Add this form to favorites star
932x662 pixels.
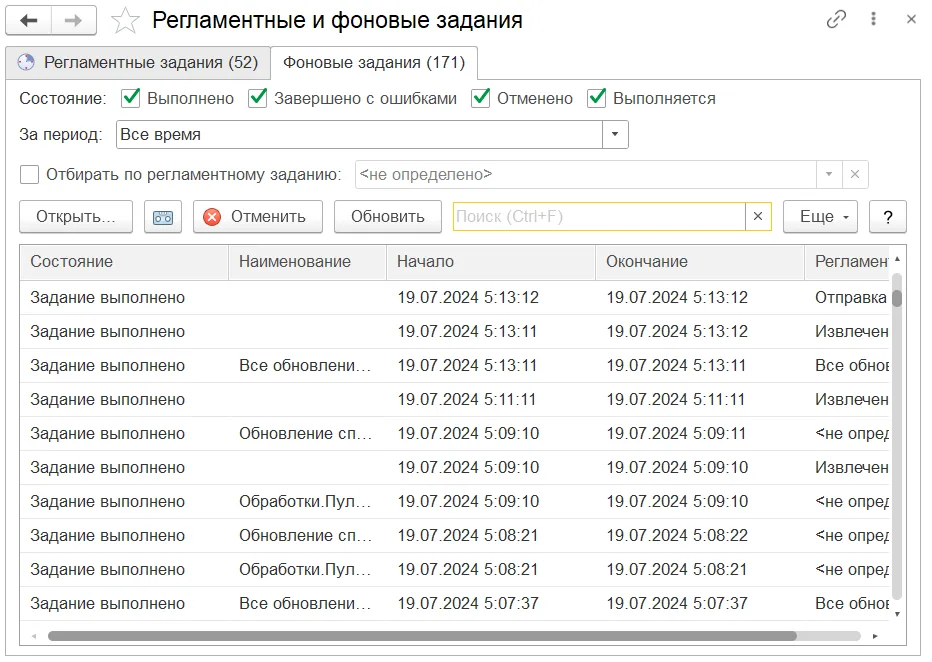point(125,21)
